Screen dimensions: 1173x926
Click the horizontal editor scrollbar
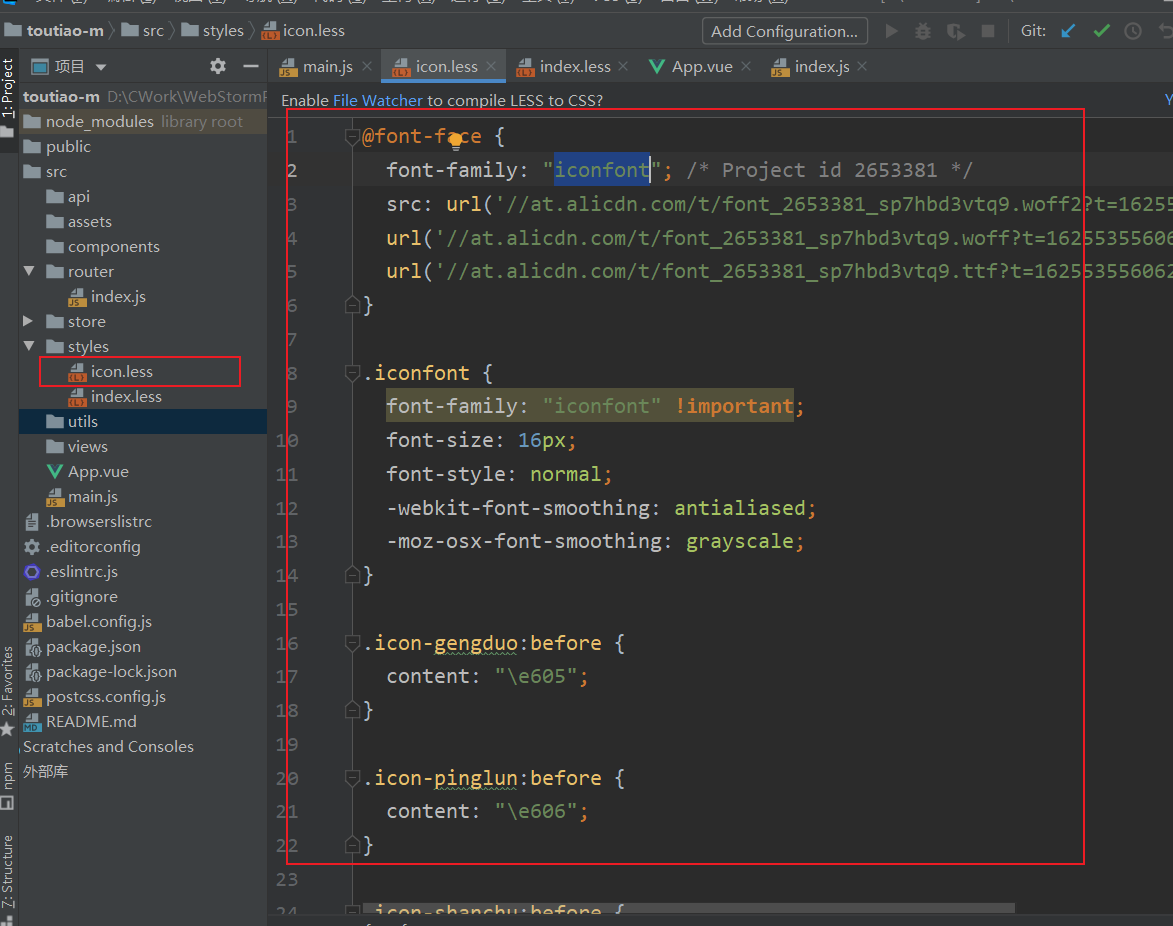click(x=688, y=908)
